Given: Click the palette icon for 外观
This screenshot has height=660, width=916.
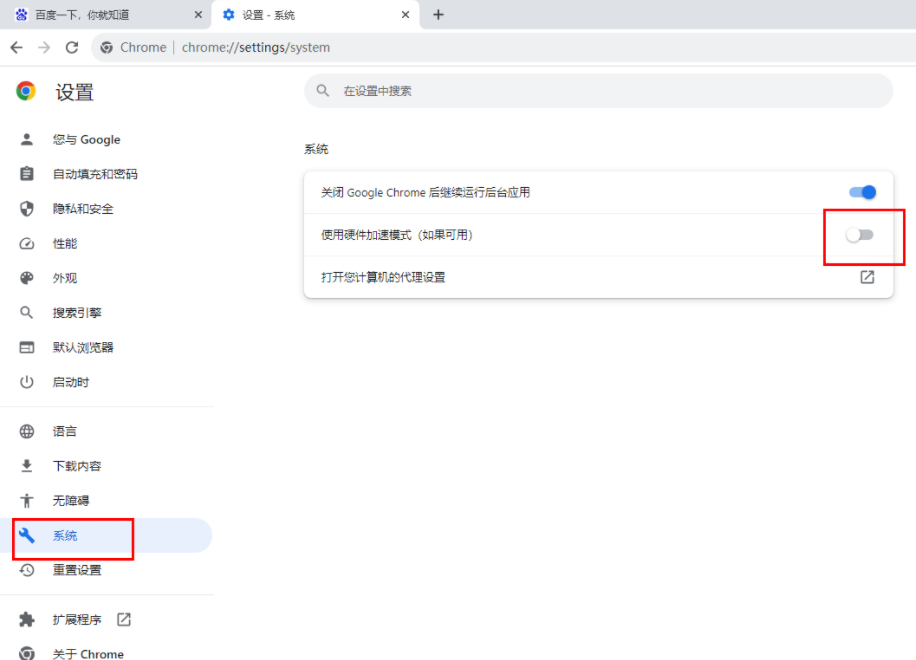Looking at the screenshot, I should [x=27, y=278].
